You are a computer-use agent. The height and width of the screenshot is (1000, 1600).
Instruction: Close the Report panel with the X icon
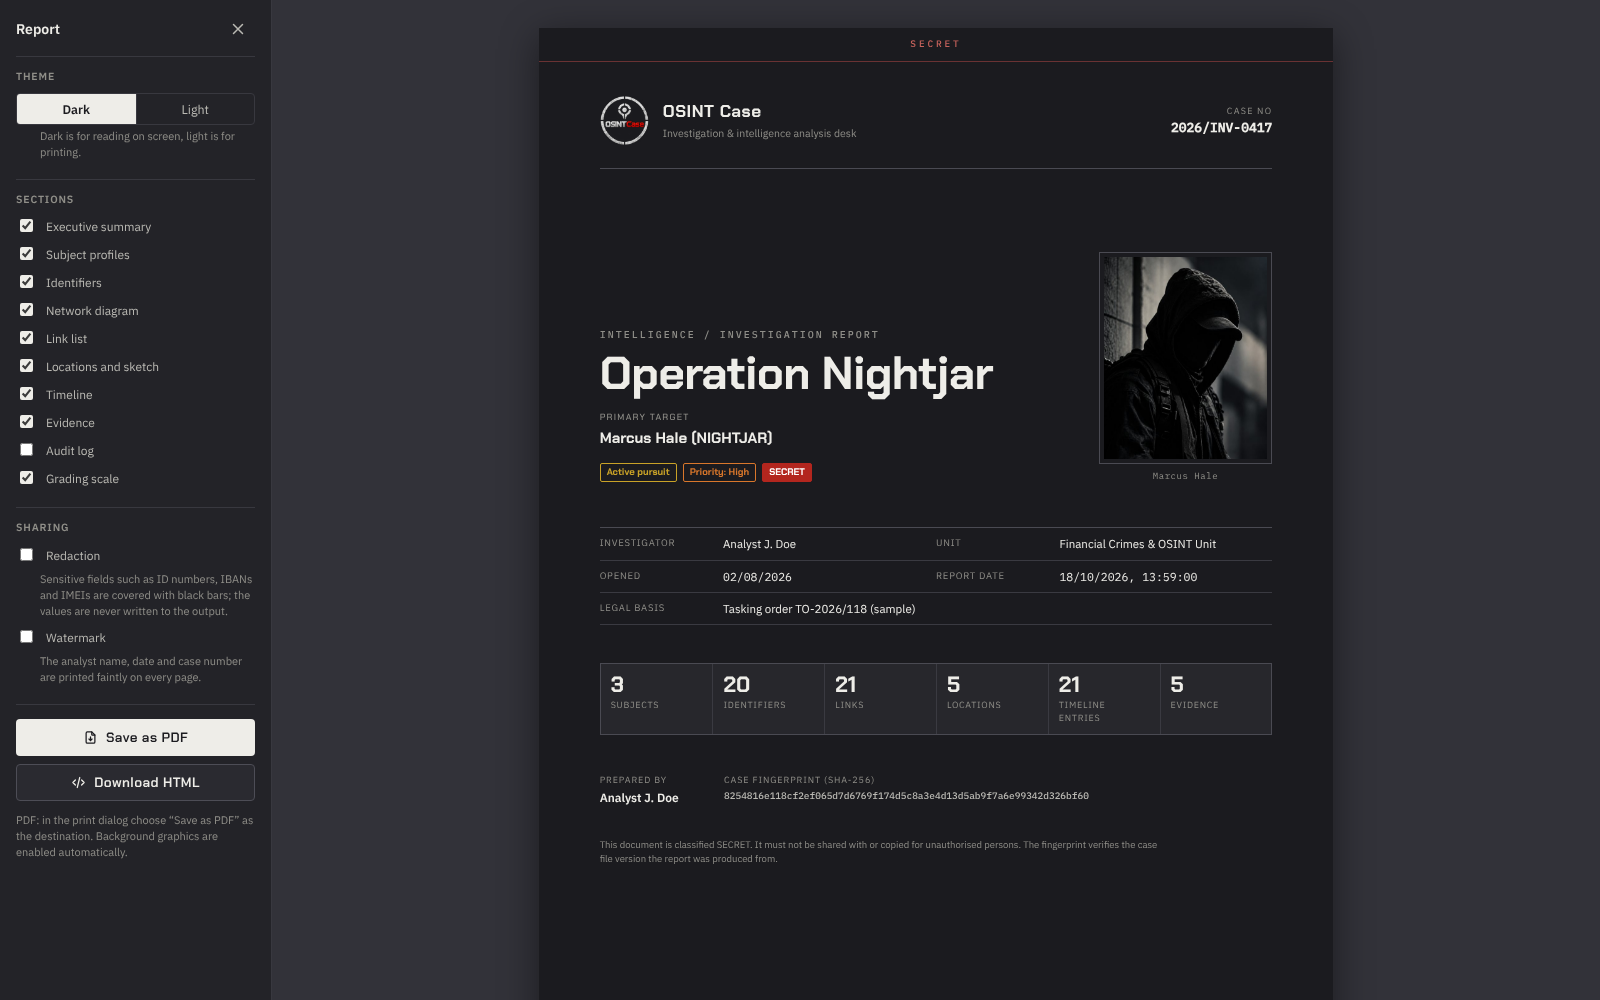238,29
